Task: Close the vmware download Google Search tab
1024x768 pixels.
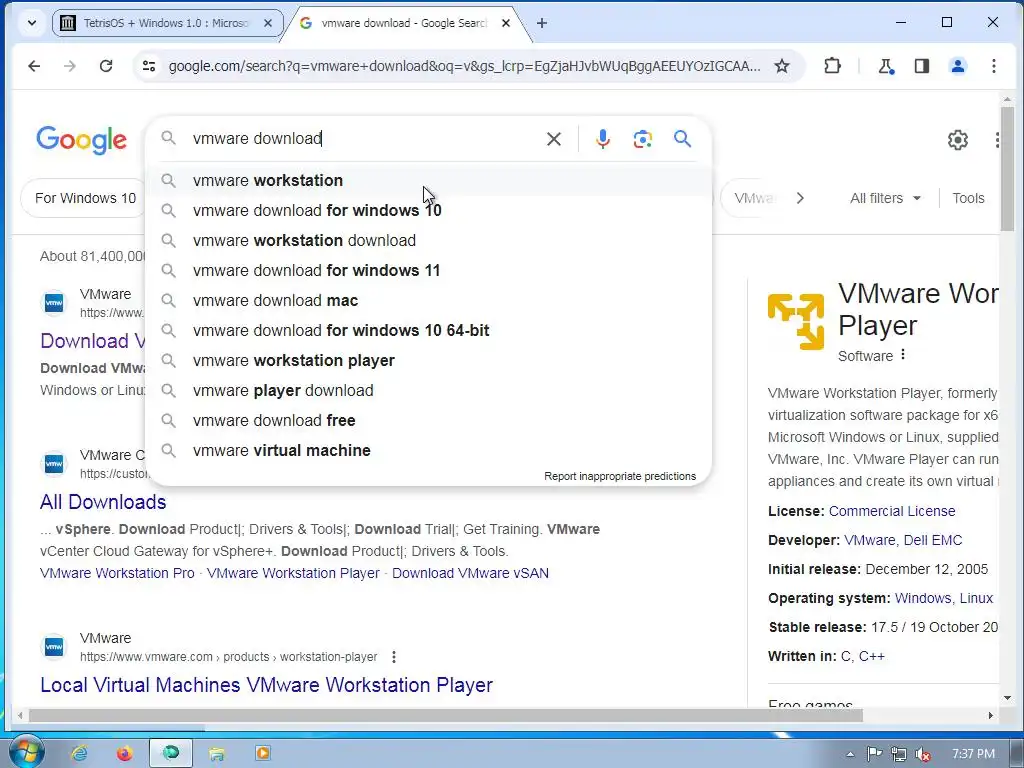Action: (x=505, y=23)
